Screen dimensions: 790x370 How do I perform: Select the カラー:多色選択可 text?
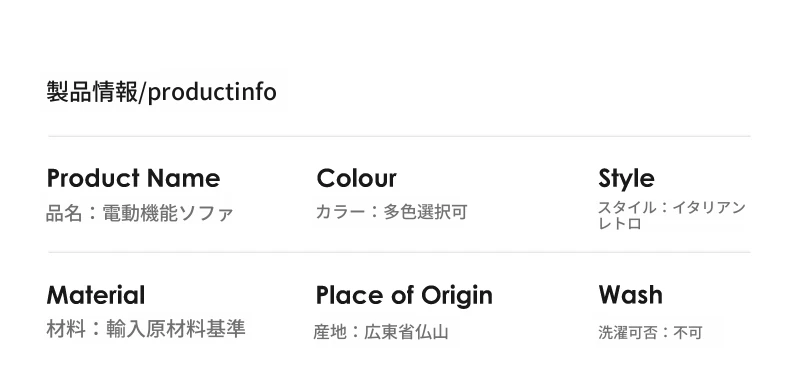click(x=391, y=212)
